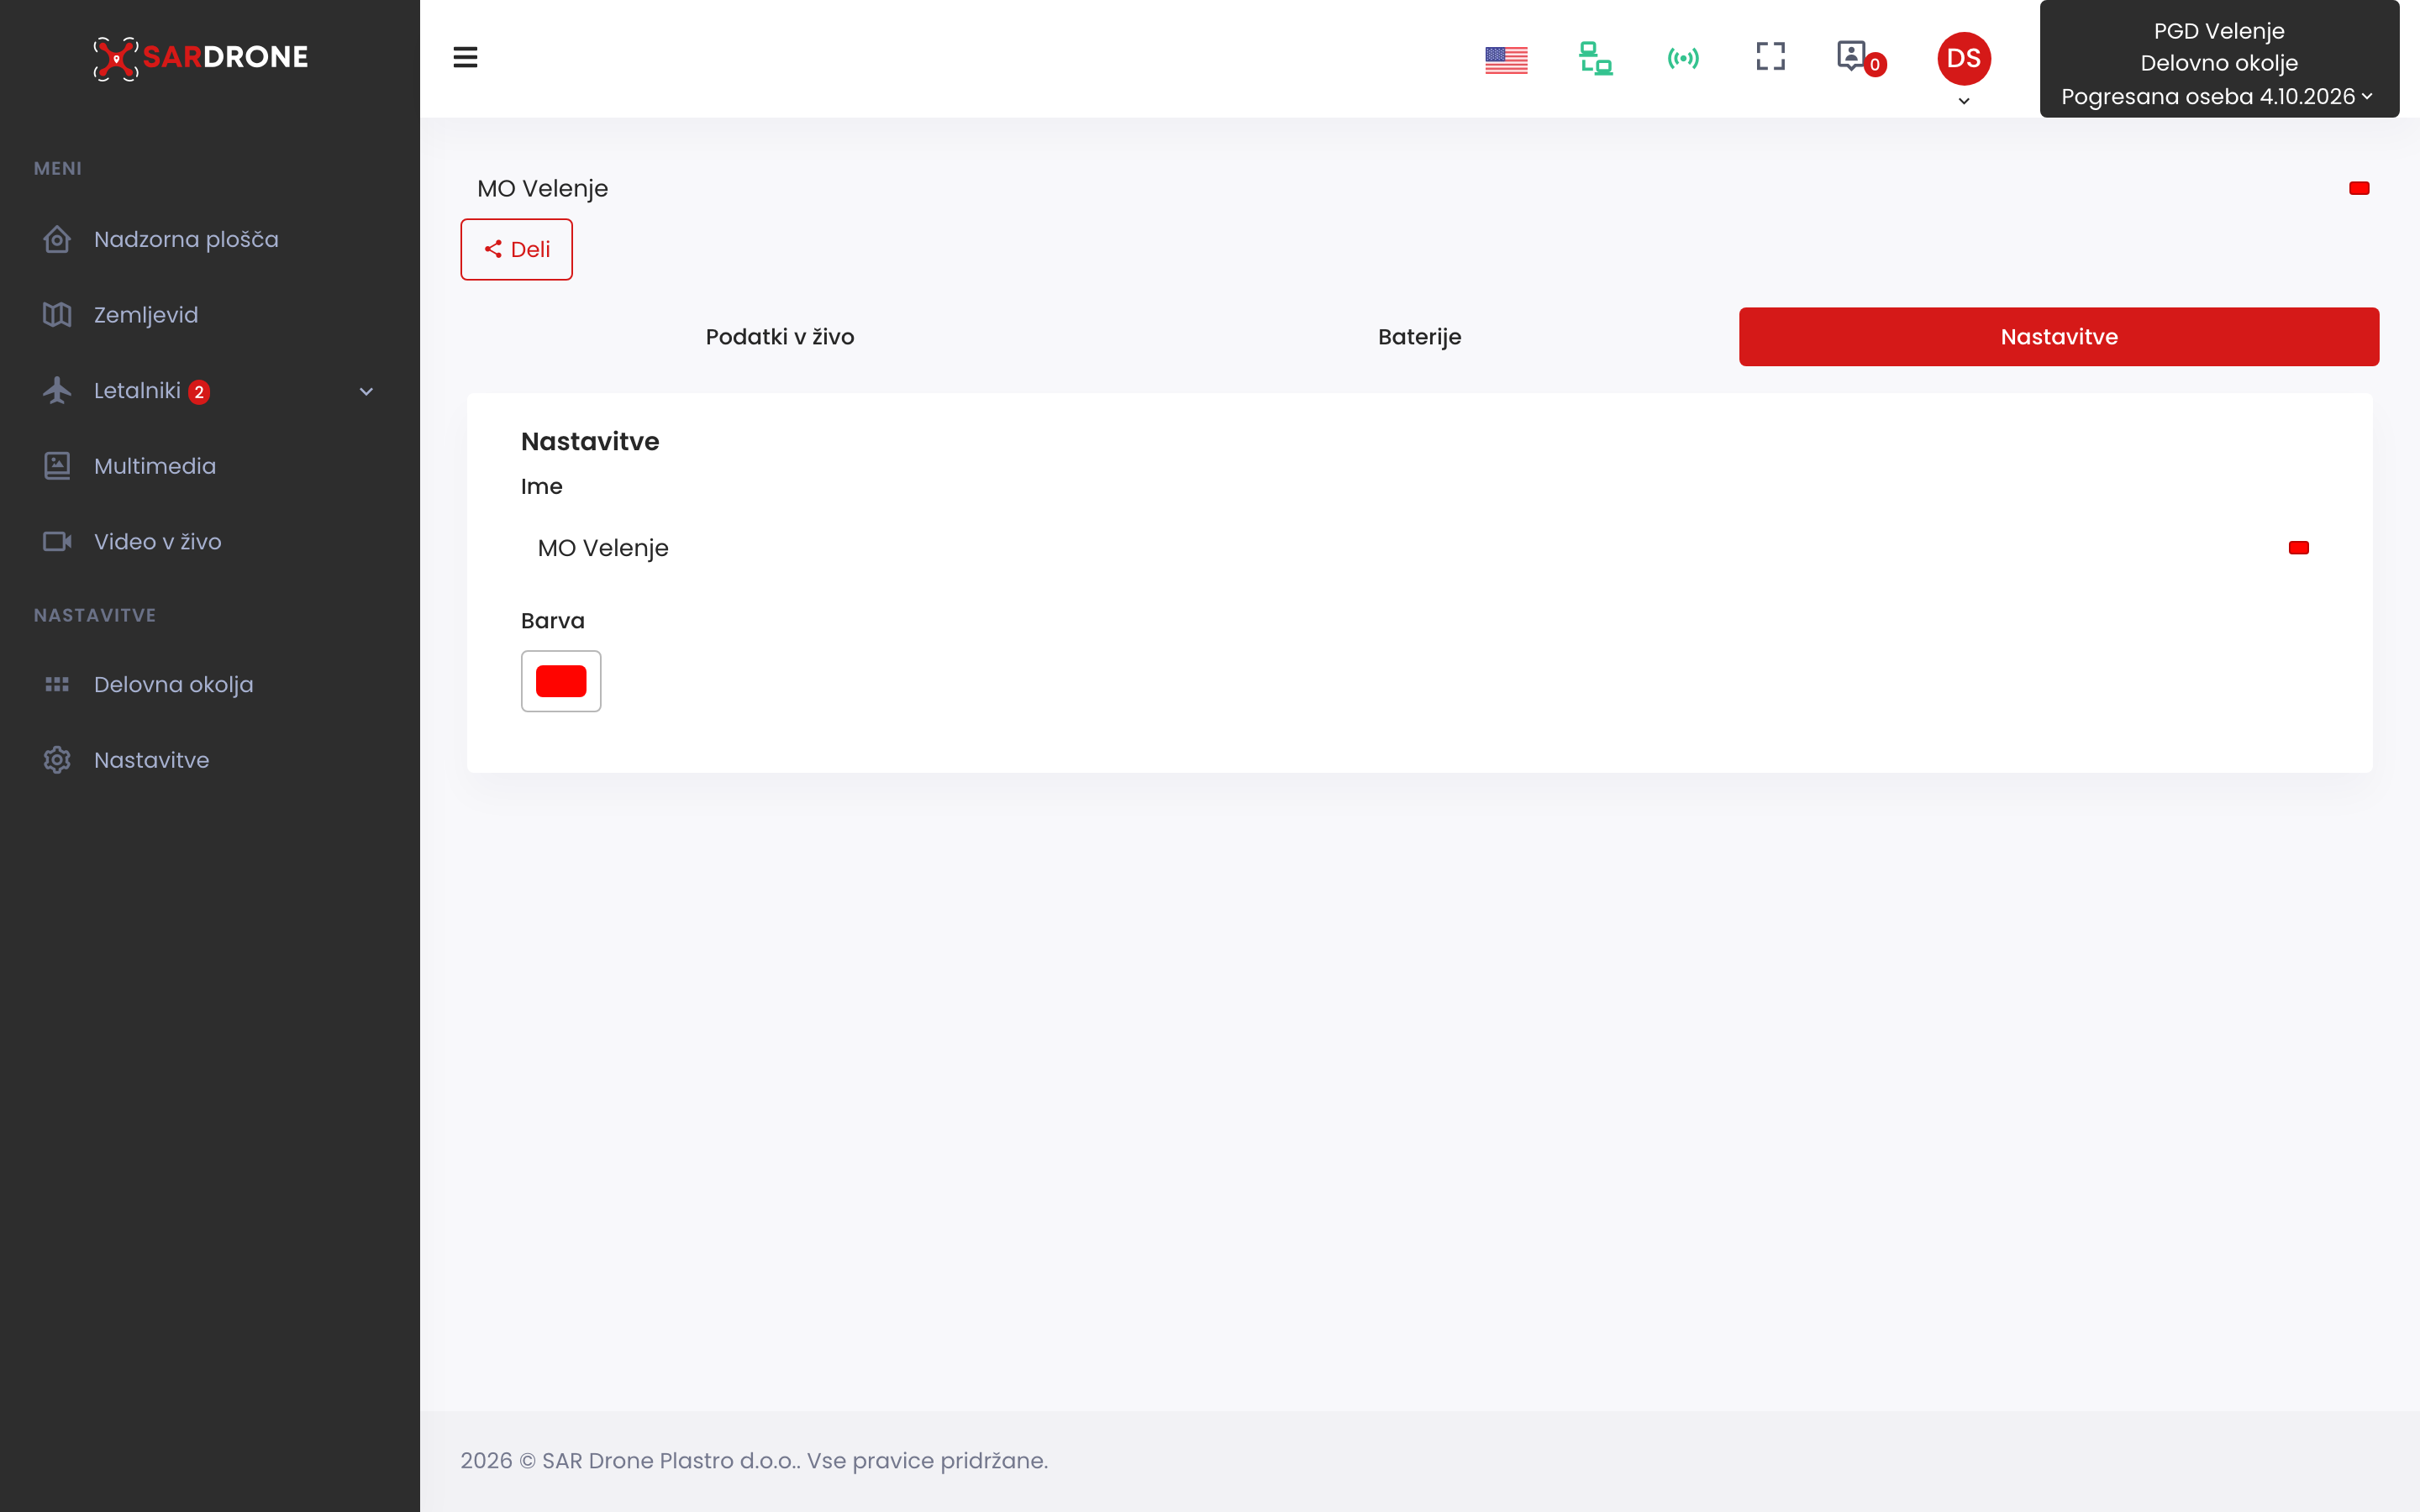Click the camera icon beside Video v živo
Viewport: 2420px width, 1512px height.
tap(57, 541)
